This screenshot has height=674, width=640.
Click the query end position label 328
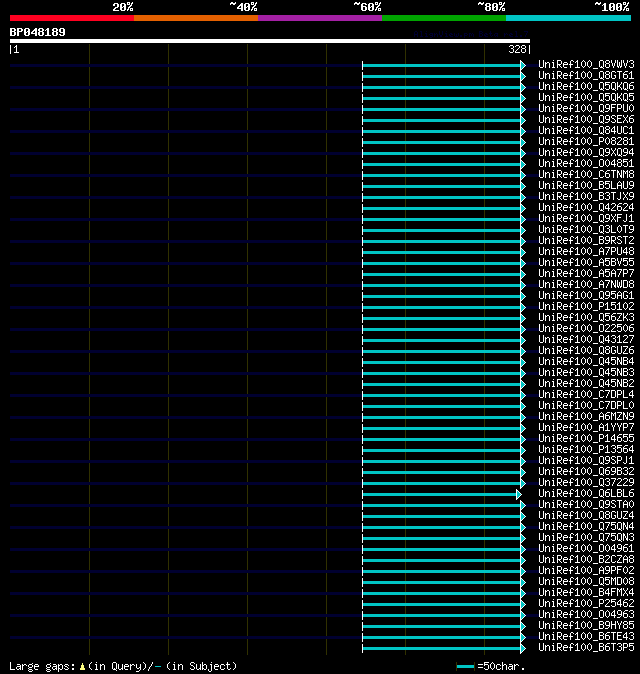pyautogui.click(x=517, y=49)
